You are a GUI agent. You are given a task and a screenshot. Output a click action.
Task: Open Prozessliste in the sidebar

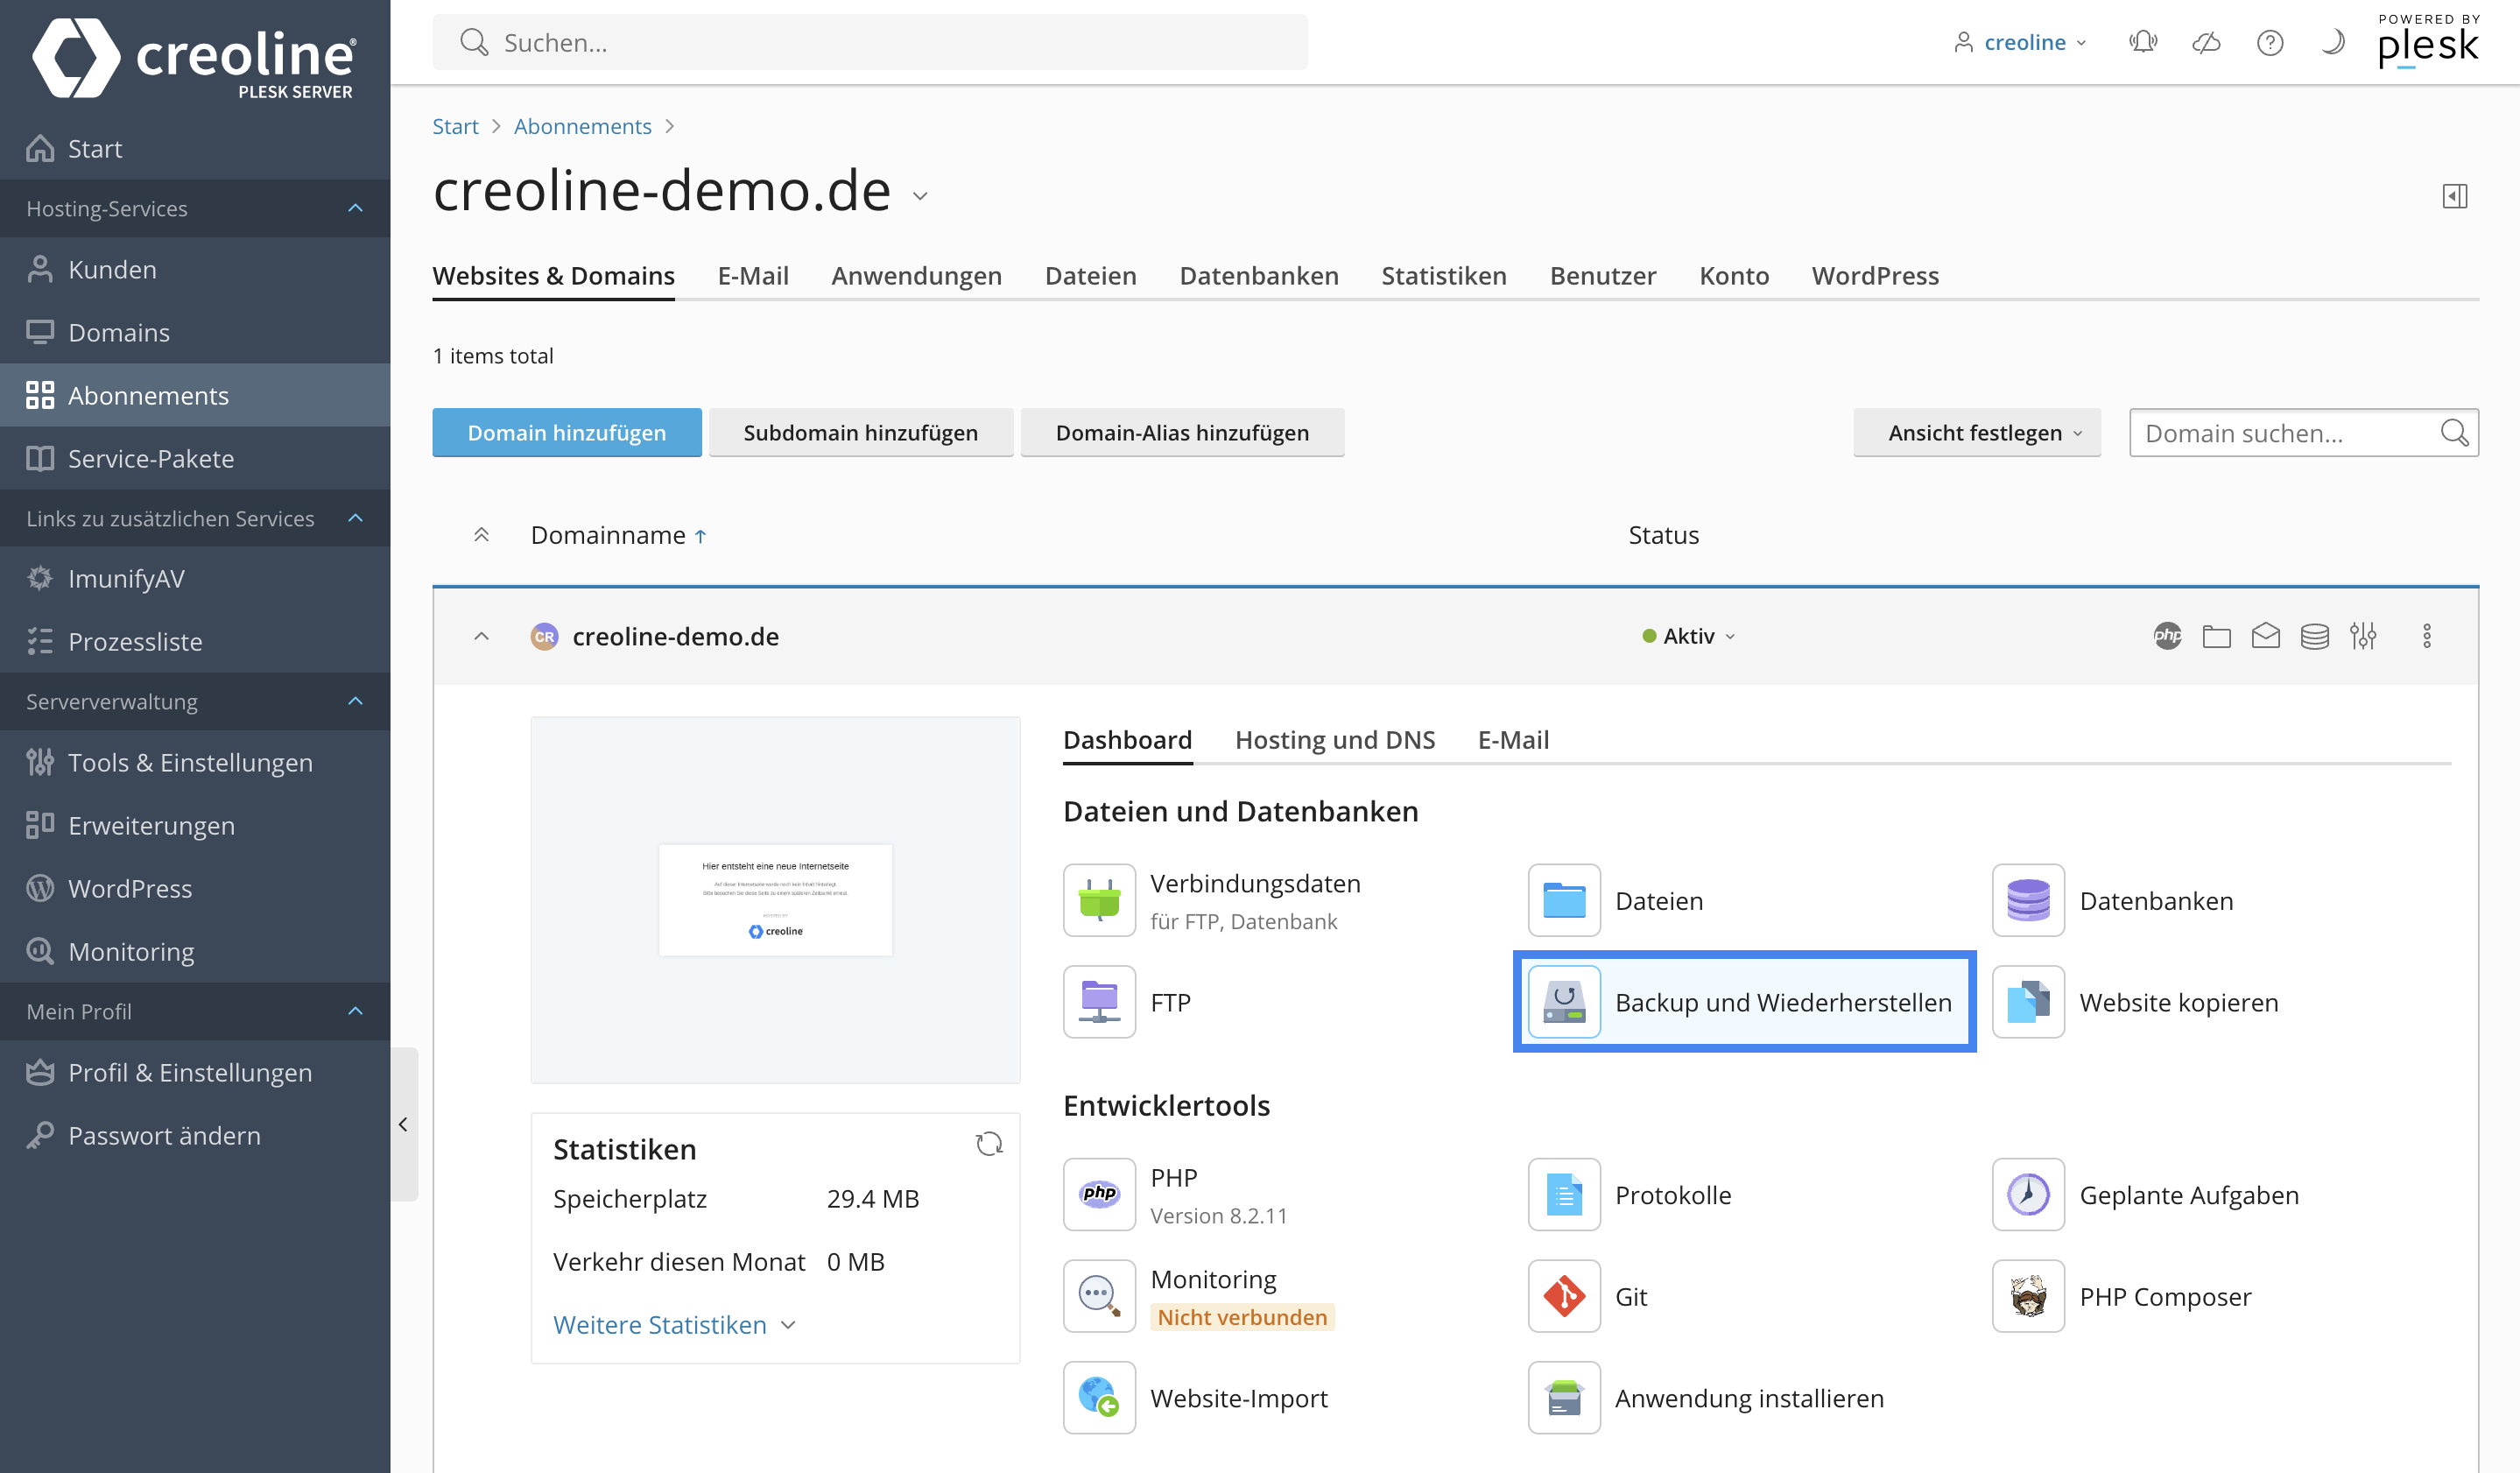(195, 641)
